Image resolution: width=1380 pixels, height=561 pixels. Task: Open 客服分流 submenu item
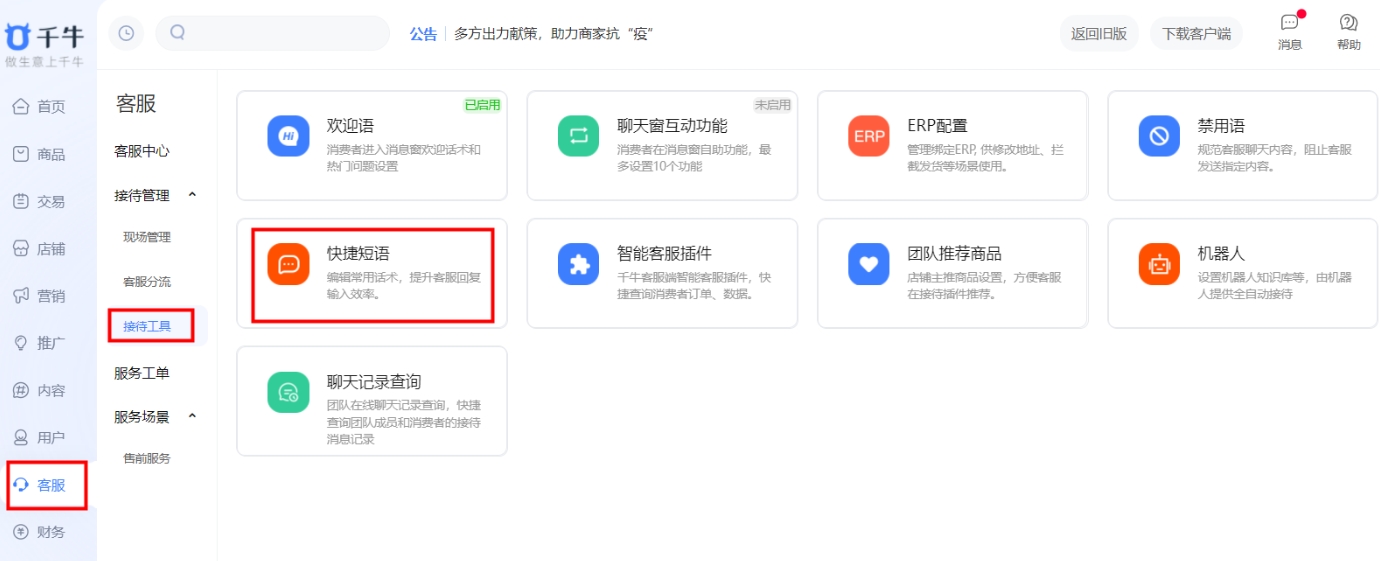[x=147, y=282]
